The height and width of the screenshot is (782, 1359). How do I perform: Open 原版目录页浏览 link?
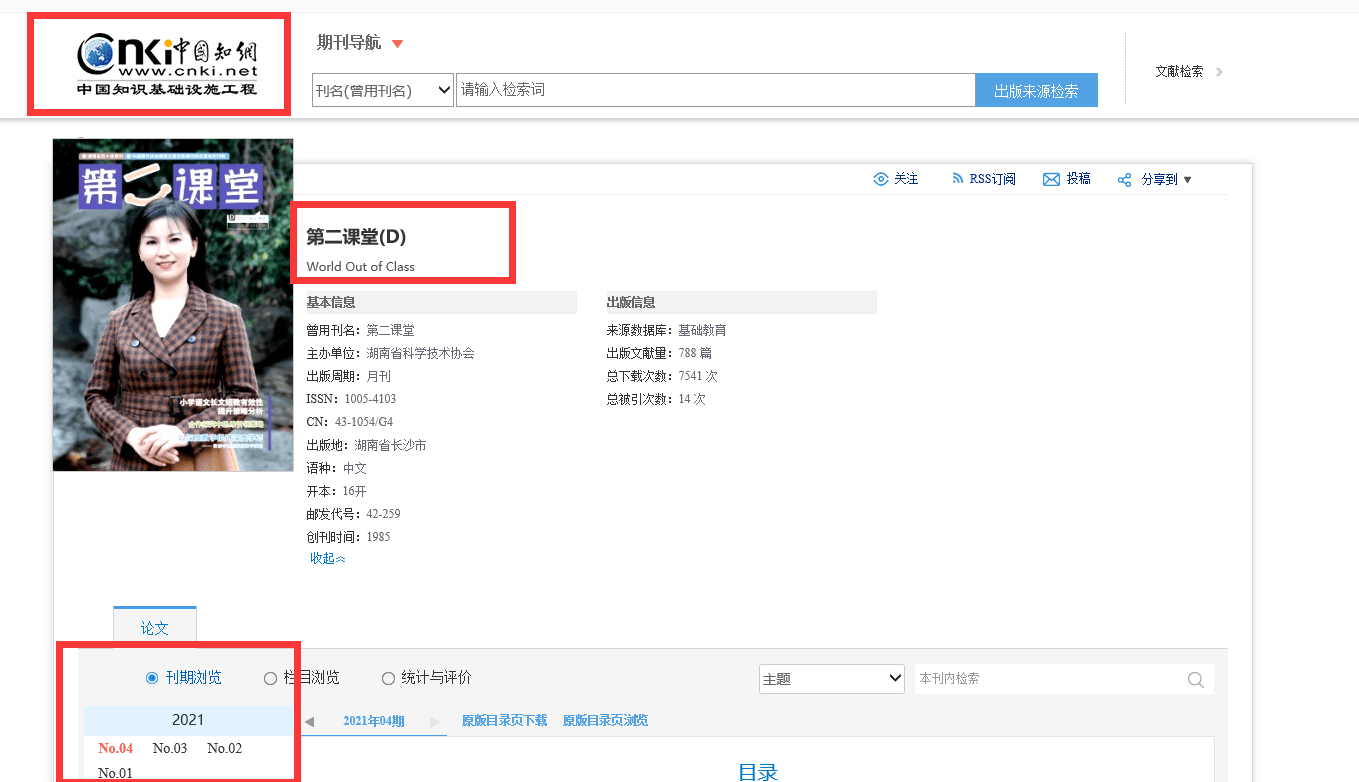pyautogui.click(x=605, y=721)
